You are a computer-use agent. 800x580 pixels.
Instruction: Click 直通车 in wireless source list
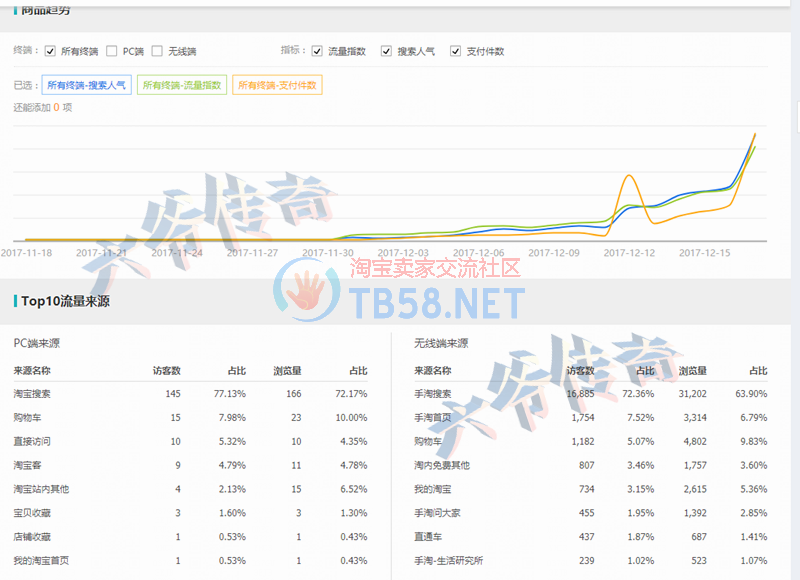(428, 537)
